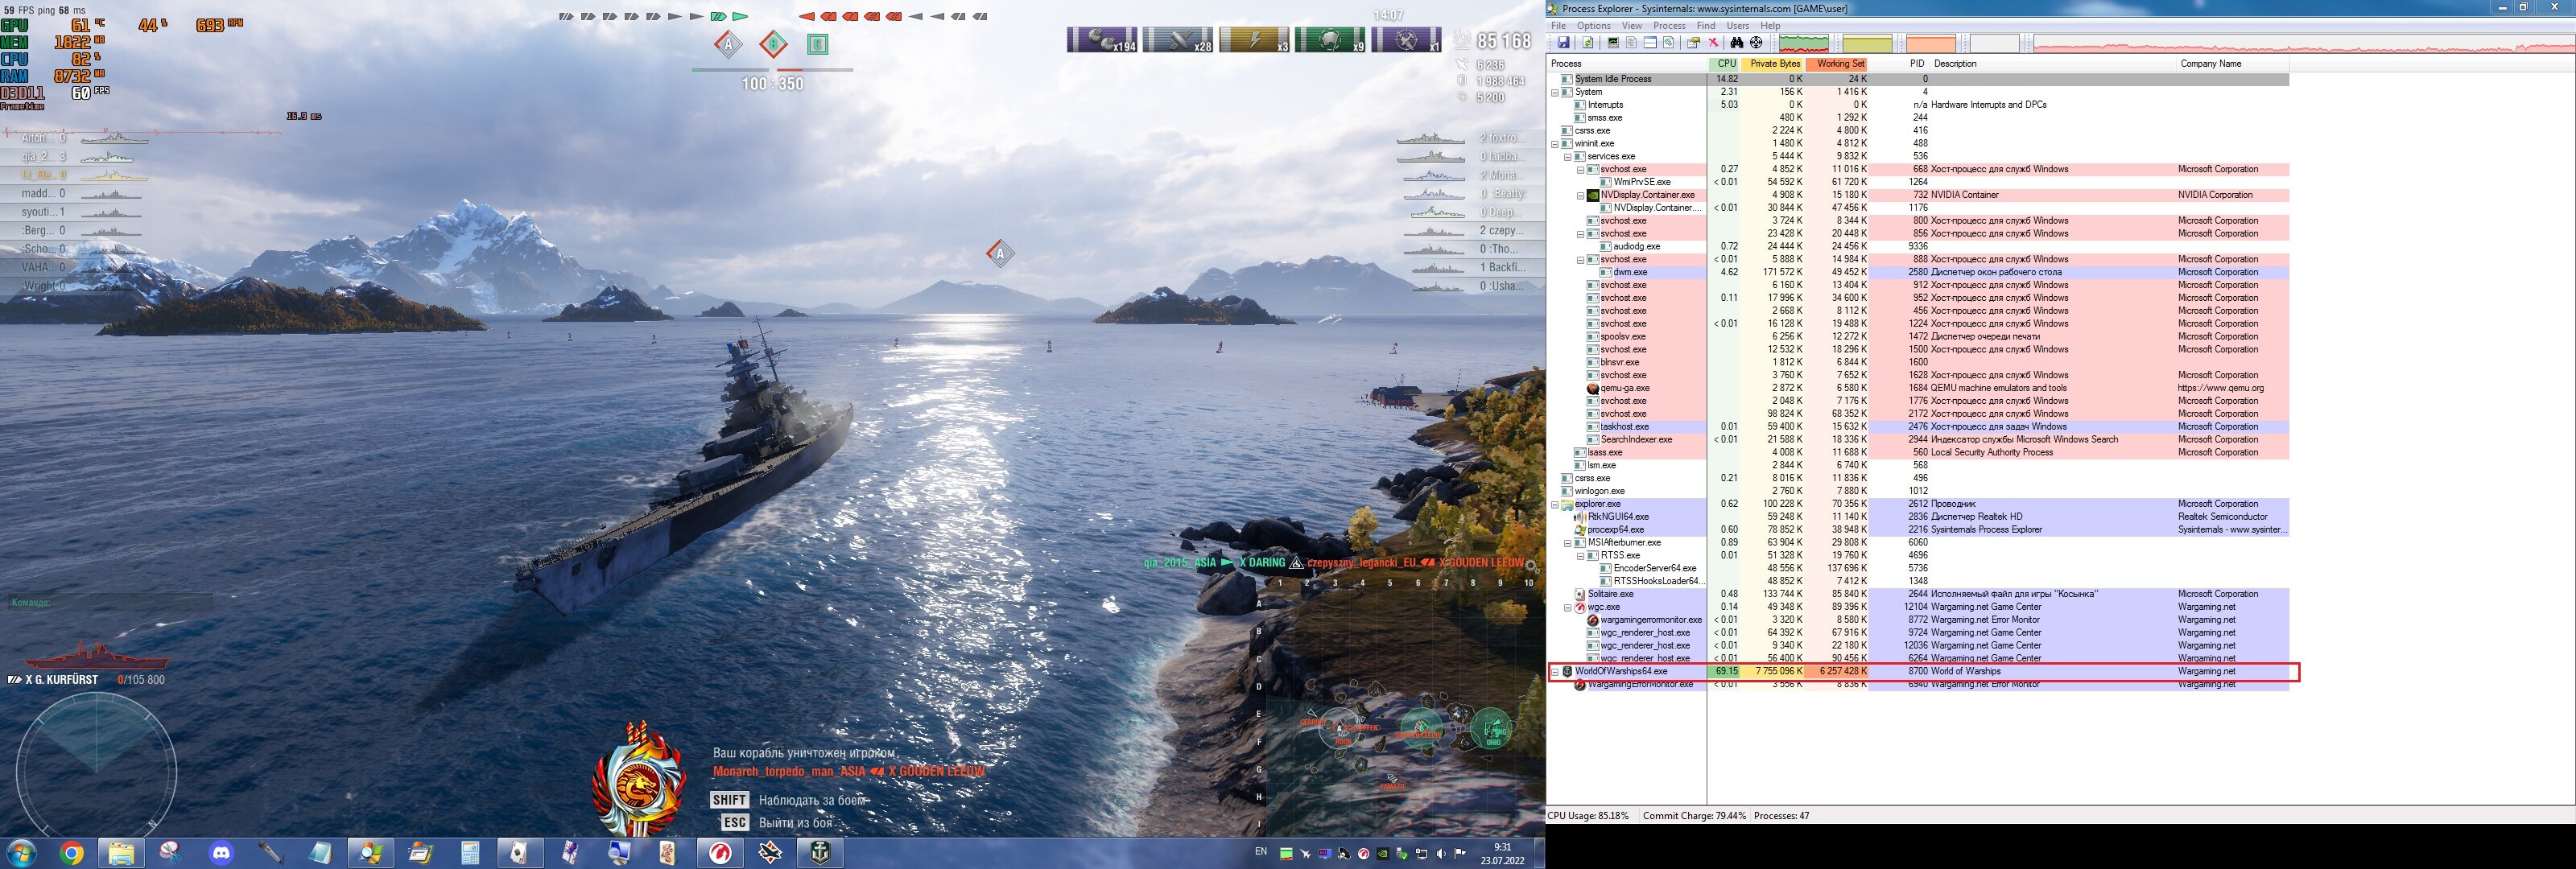Select the lsass.exe process row

(1918, 453)
